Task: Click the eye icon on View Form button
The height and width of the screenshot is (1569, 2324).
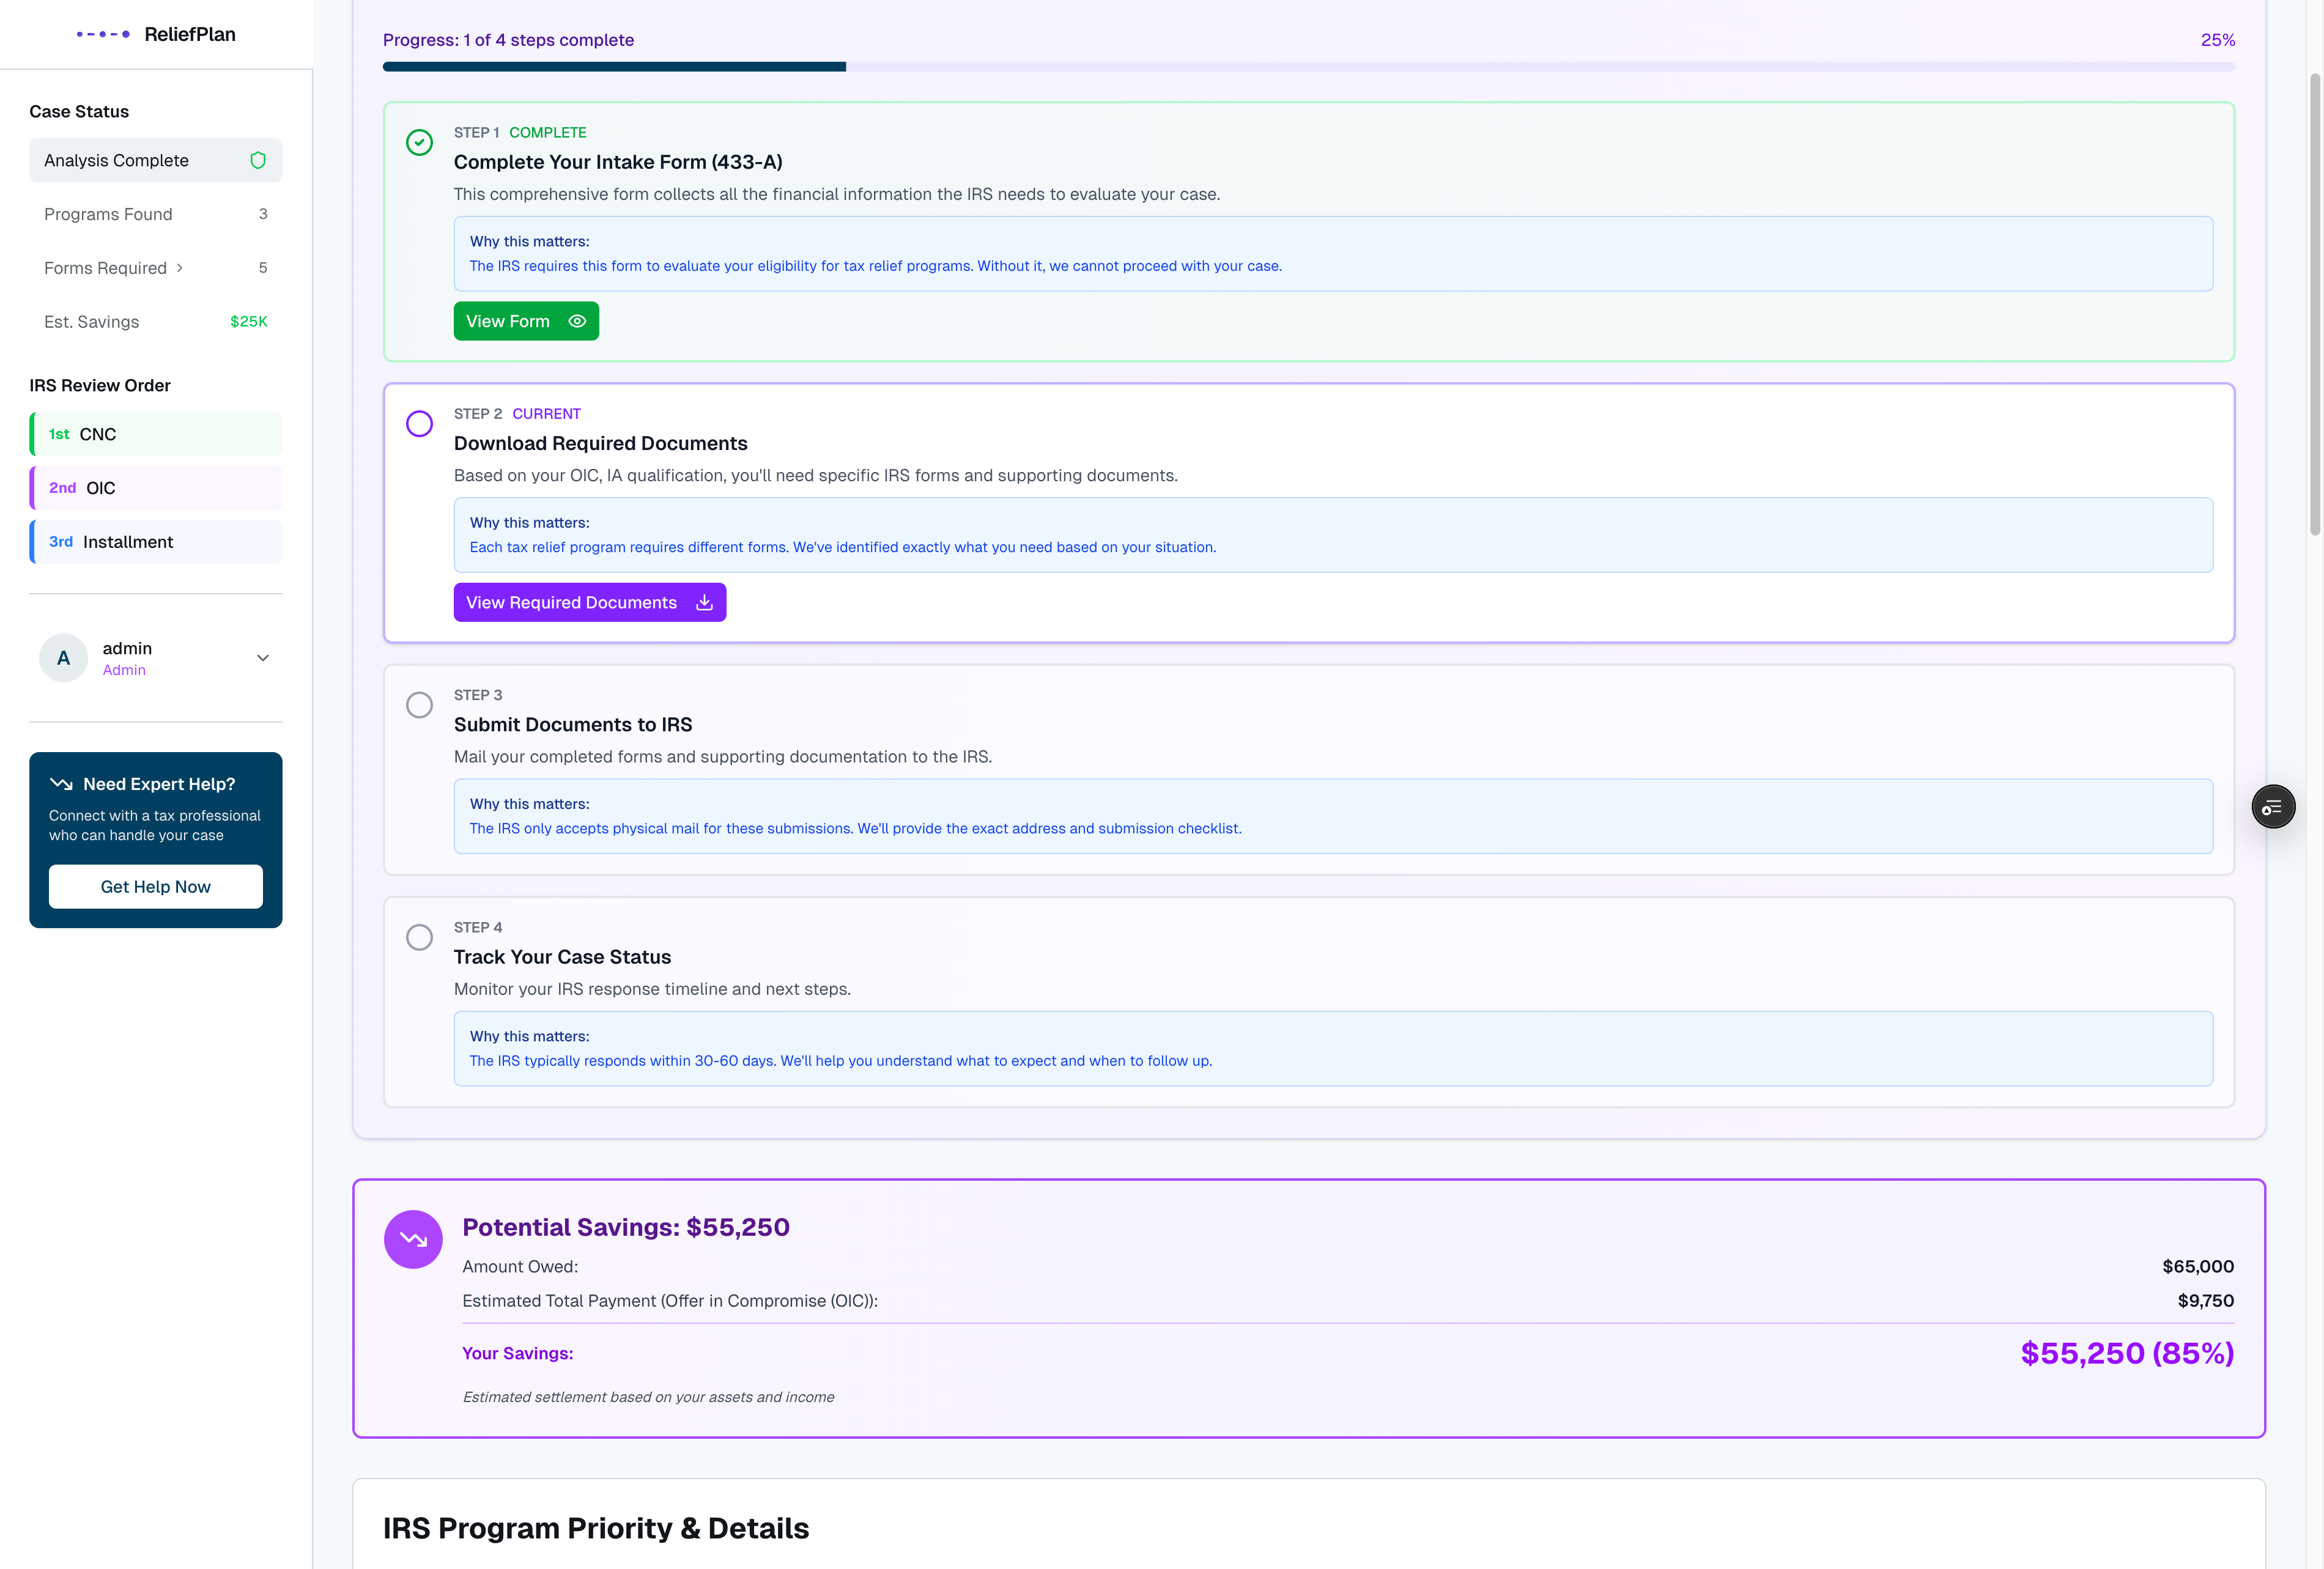Action: (577, 321)
